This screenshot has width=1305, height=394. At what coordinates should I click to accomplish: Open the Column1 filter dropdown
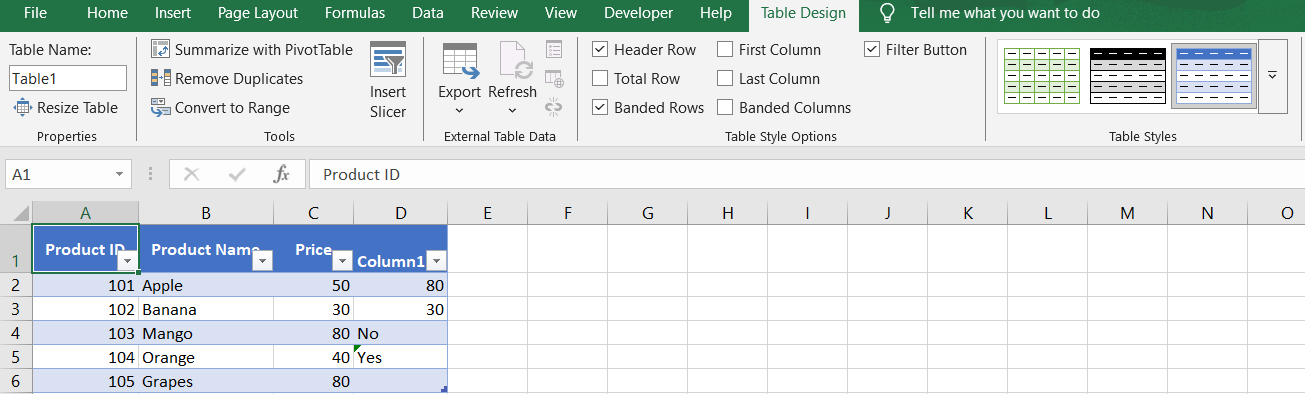tap(436, 261)
